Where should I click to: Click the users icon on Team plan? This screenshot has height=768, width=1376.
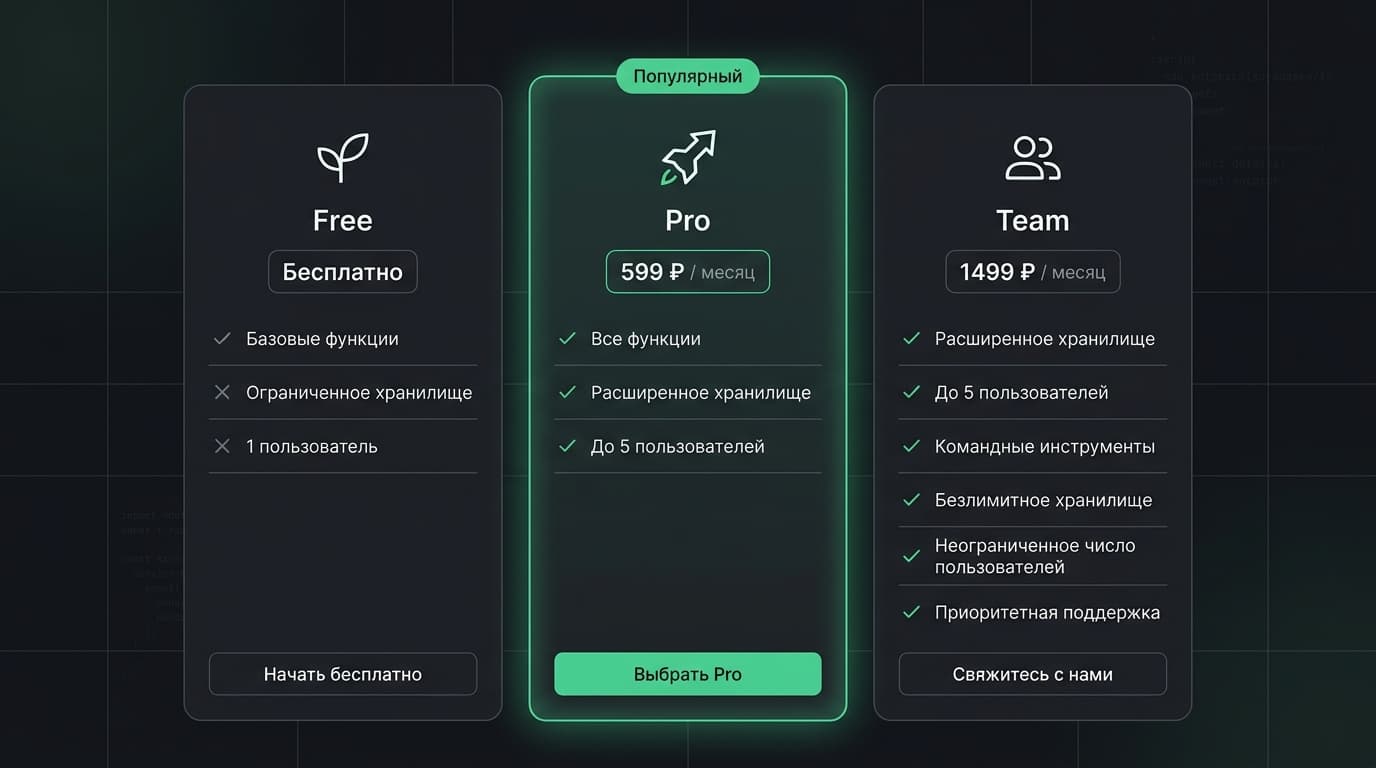click(x=1033, y=158)
